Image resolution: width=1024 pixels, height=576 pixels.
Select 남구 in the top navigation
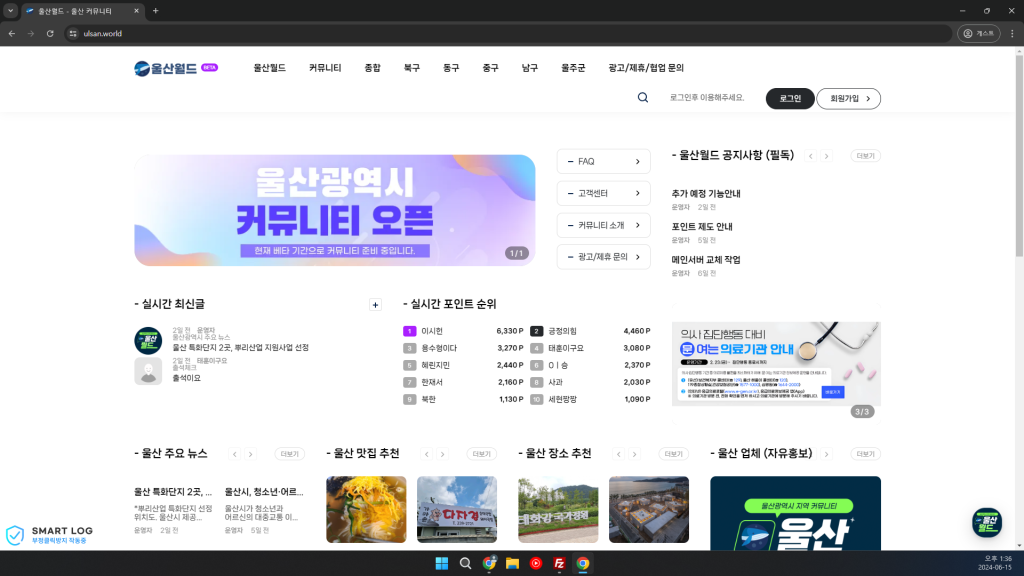coord(530,68)
